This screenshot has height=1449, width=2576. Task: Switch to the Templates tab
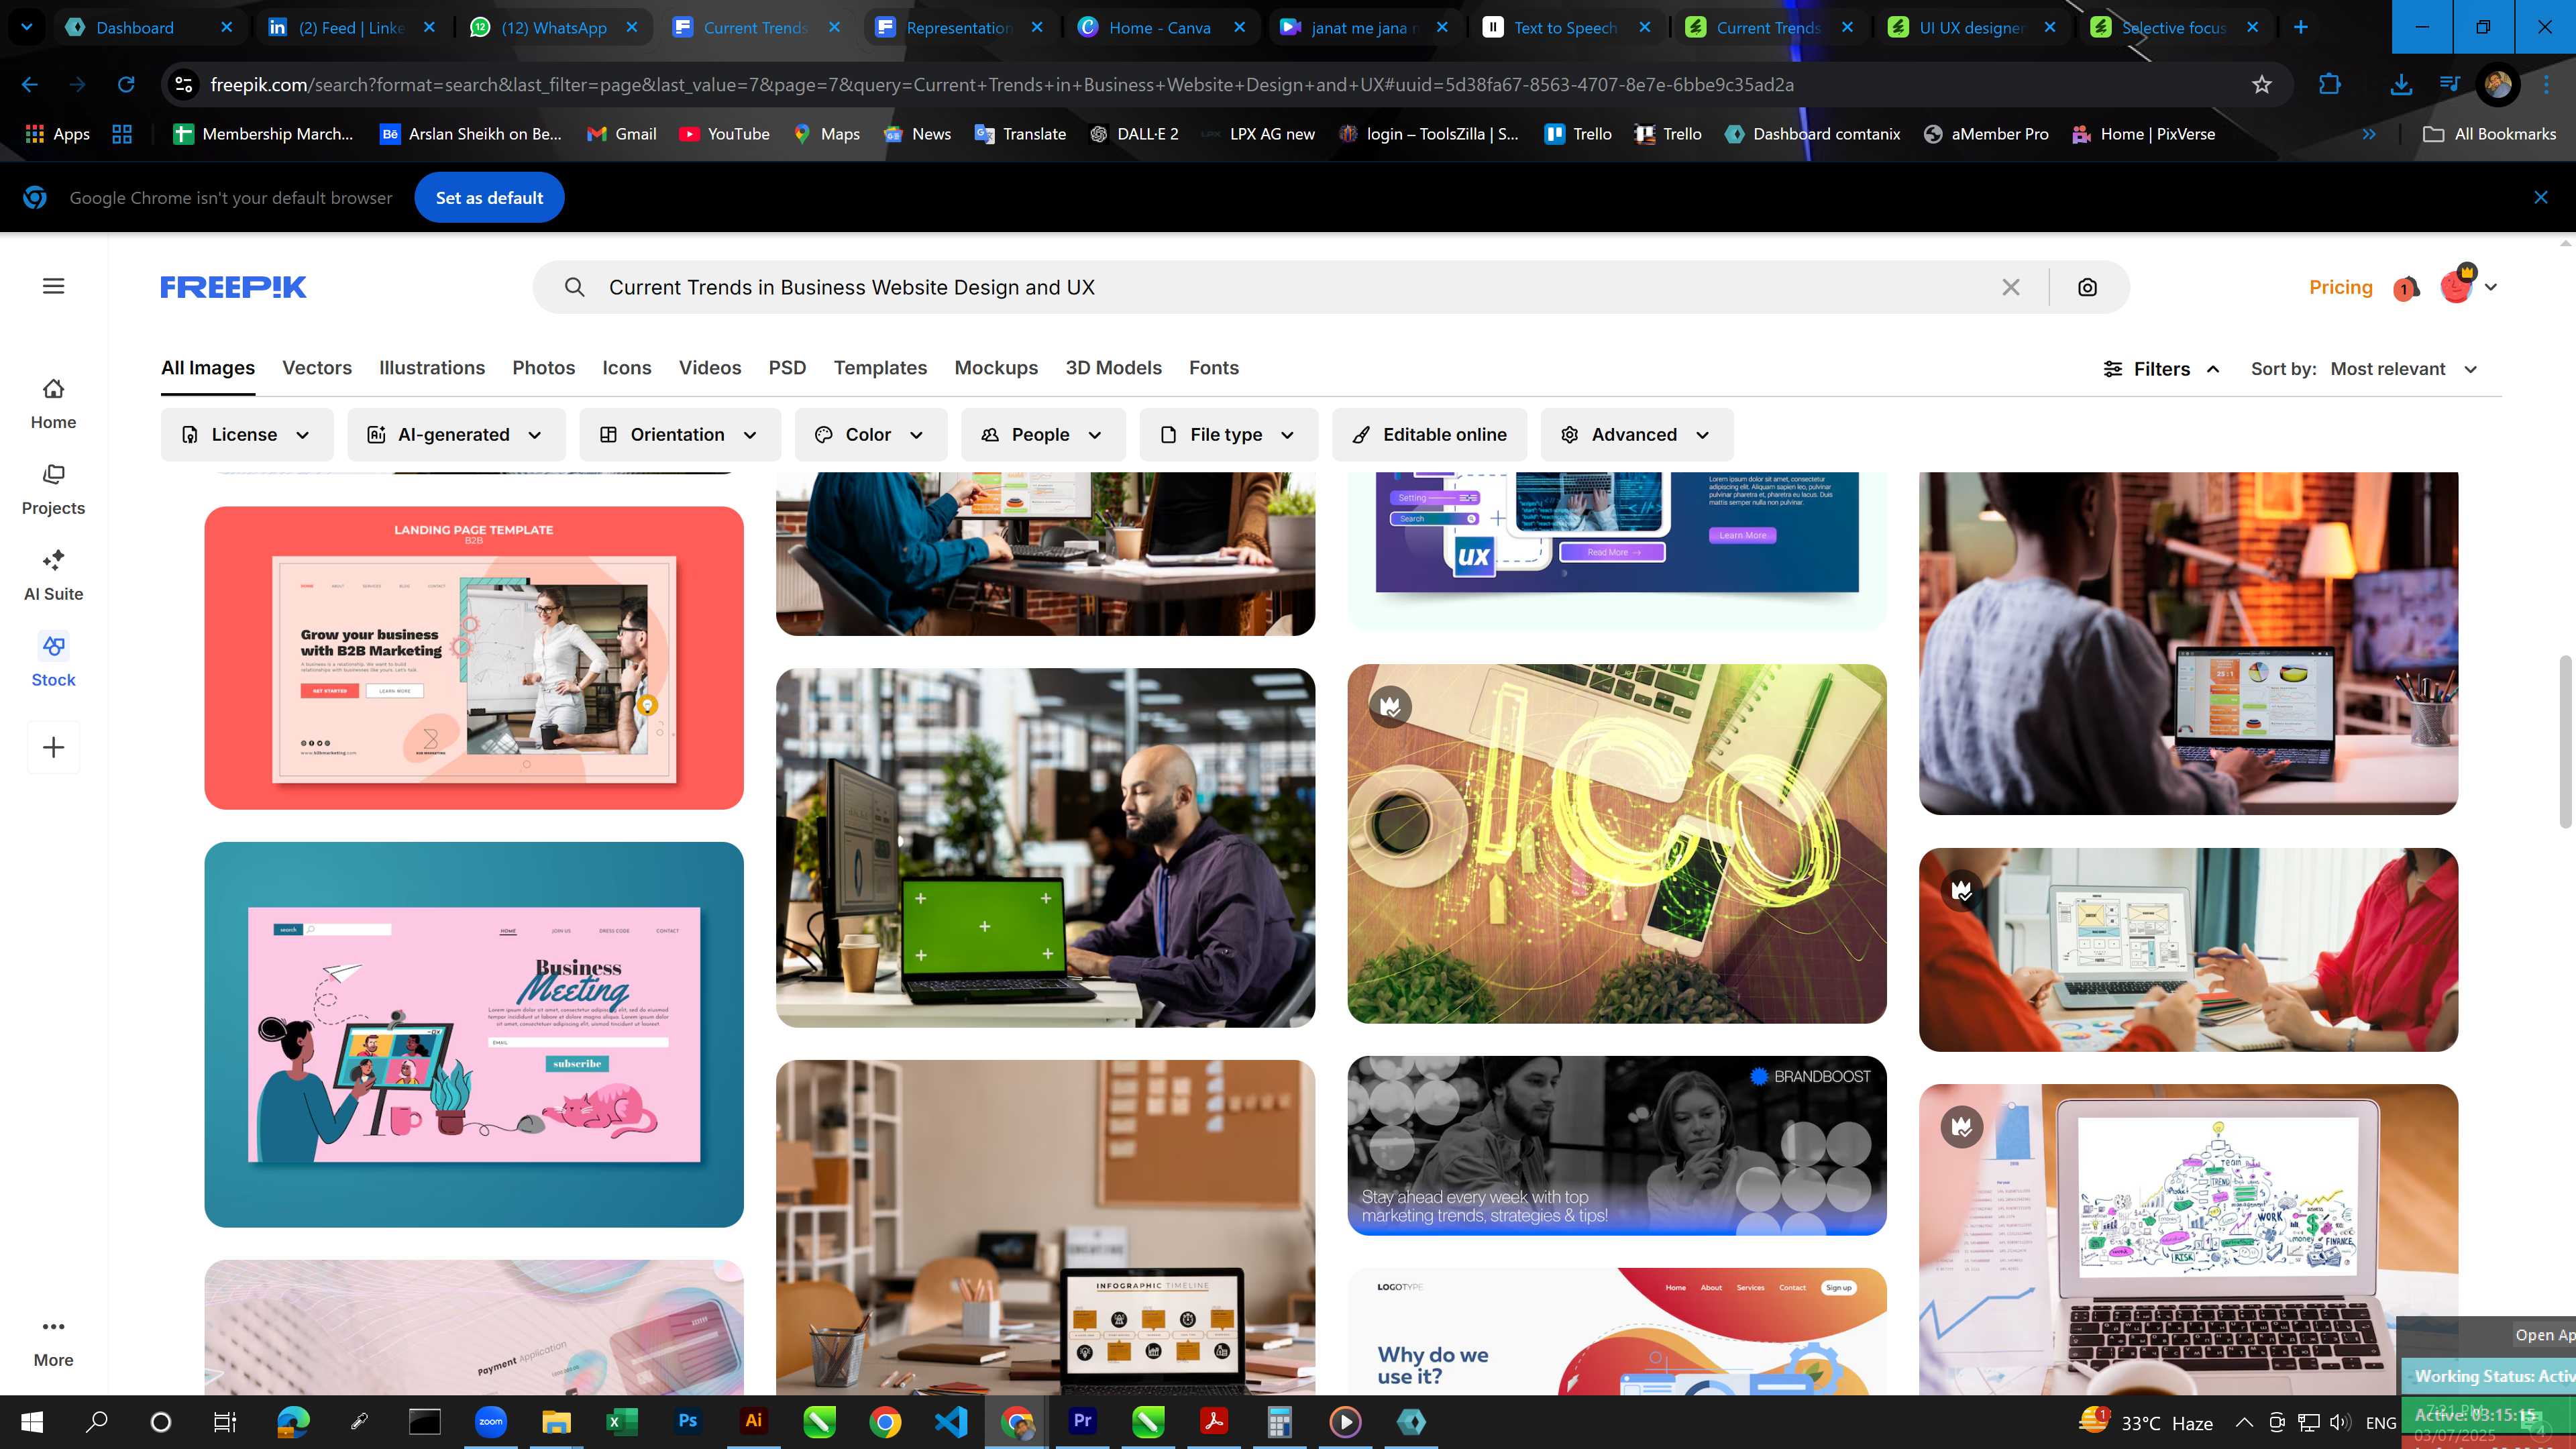(880, 367)
